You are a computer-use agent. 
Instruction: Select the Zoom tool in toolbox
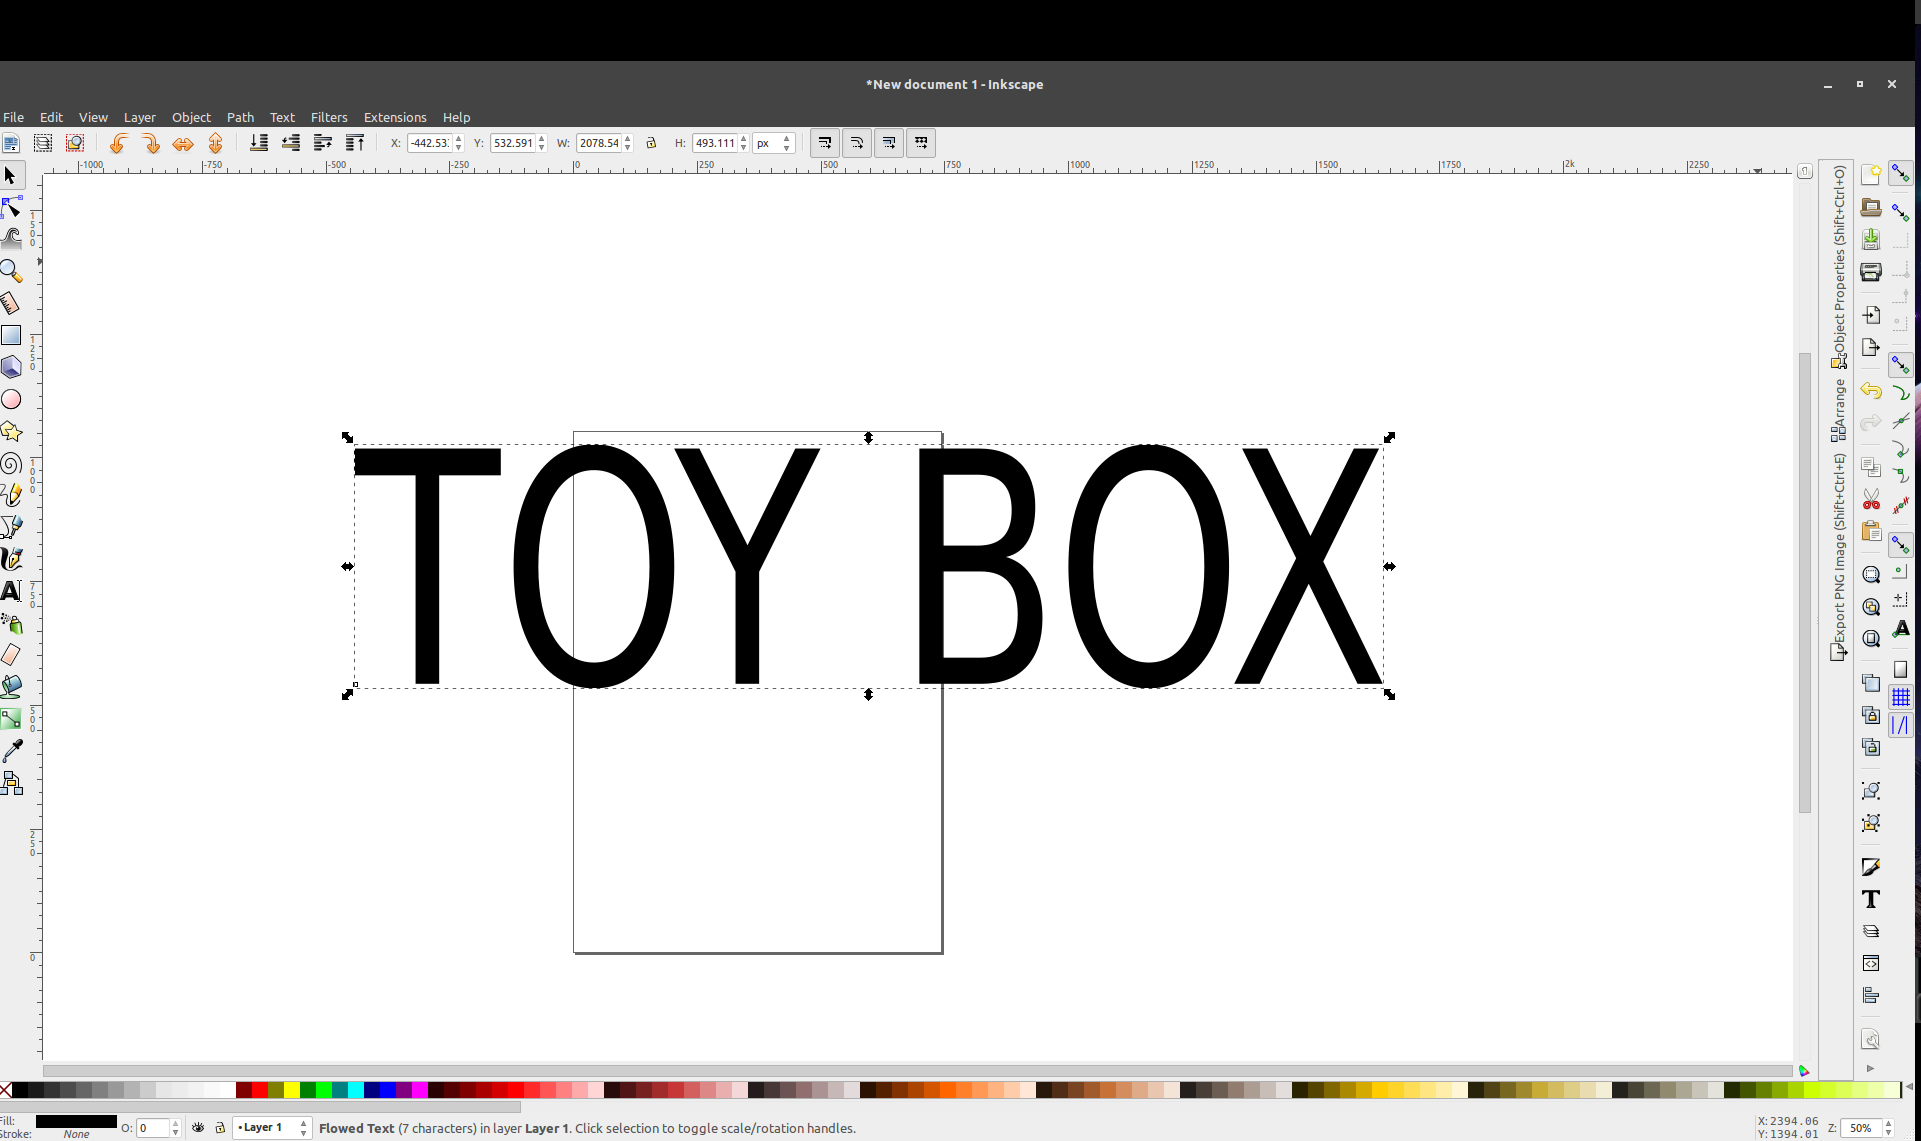click(x=11, y=271)
